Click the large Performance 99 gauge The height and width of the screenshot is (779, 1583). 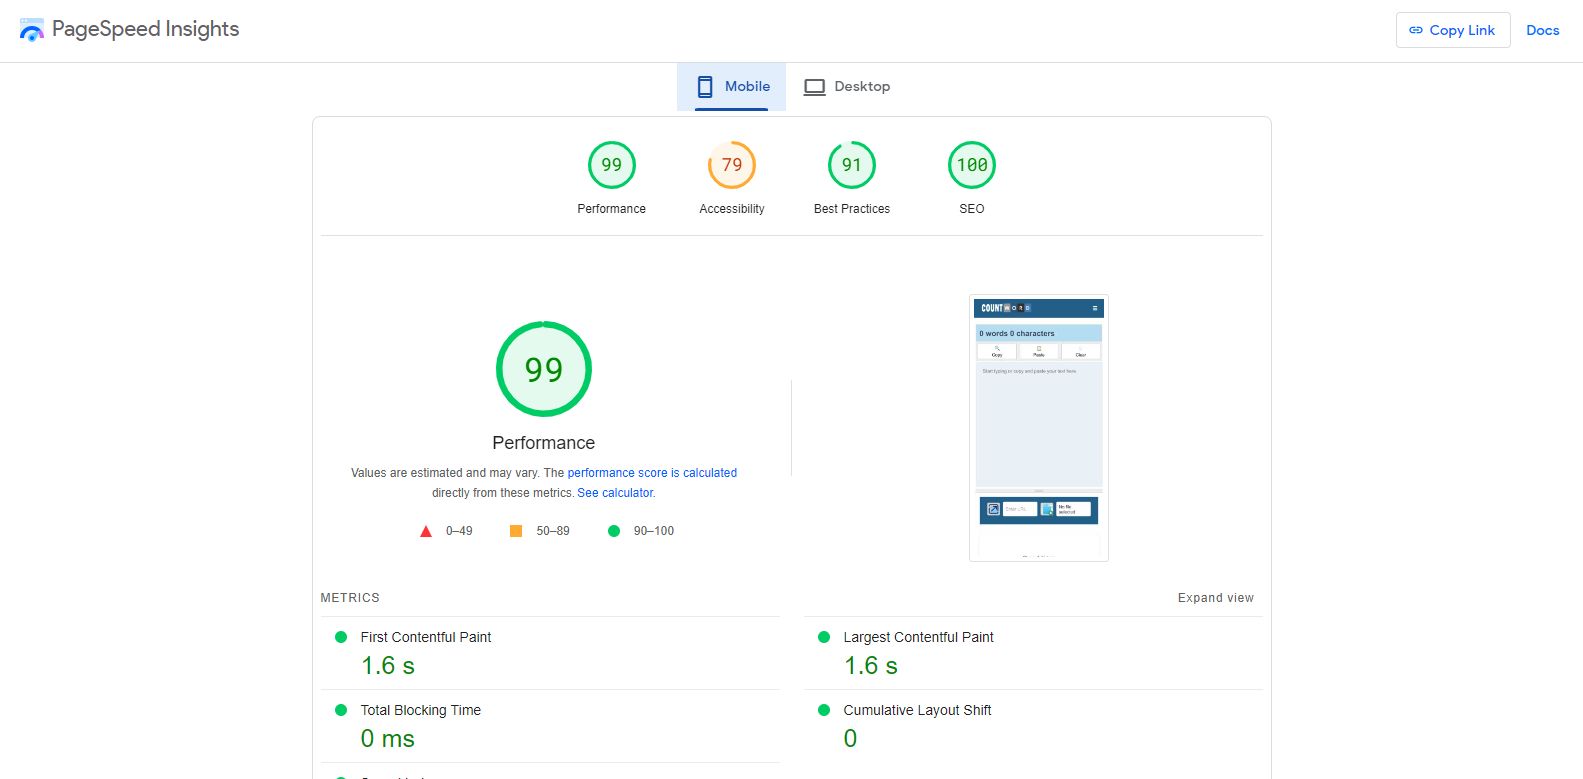544,369
